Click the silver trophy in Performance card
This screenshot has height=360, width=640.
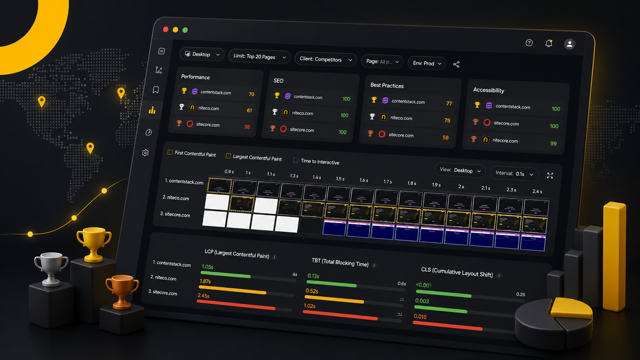click(182, 107)
